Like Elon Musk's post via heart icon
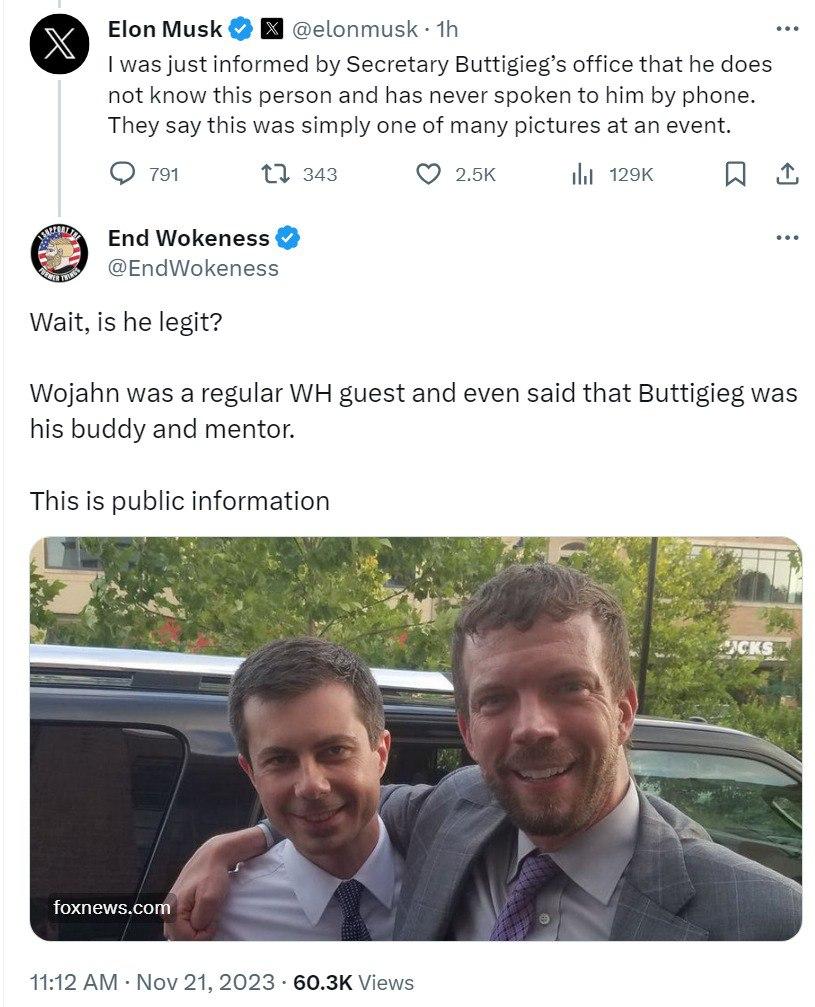 [428, 173]
